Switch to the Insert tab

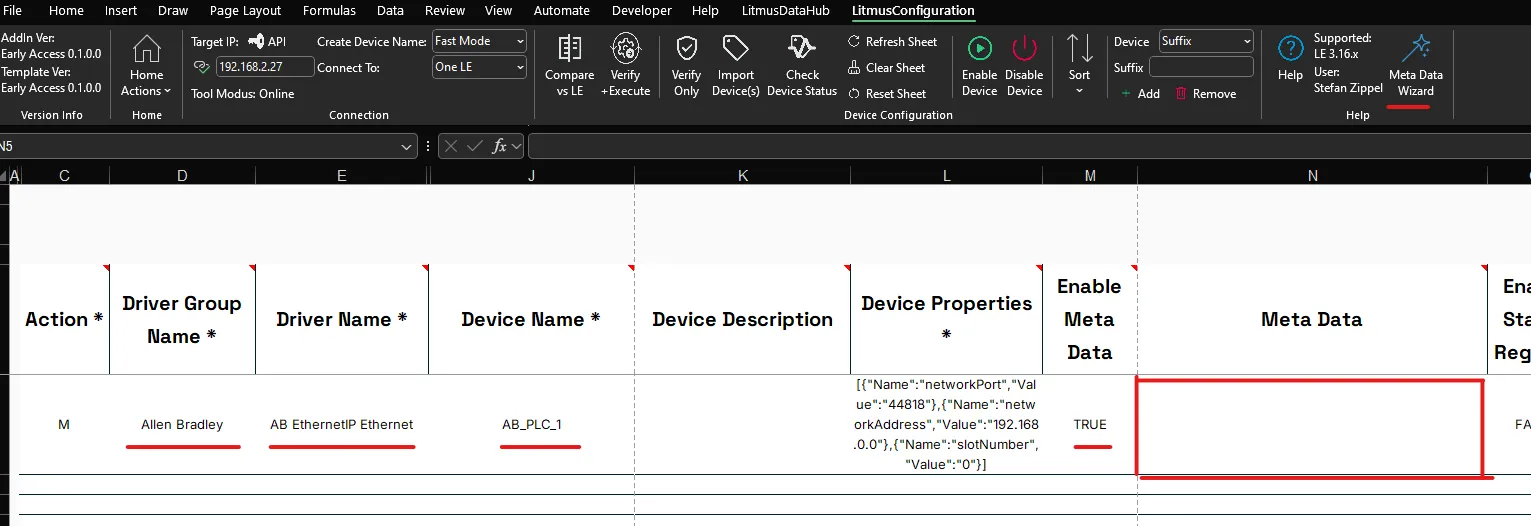click(x=121, y=11)
